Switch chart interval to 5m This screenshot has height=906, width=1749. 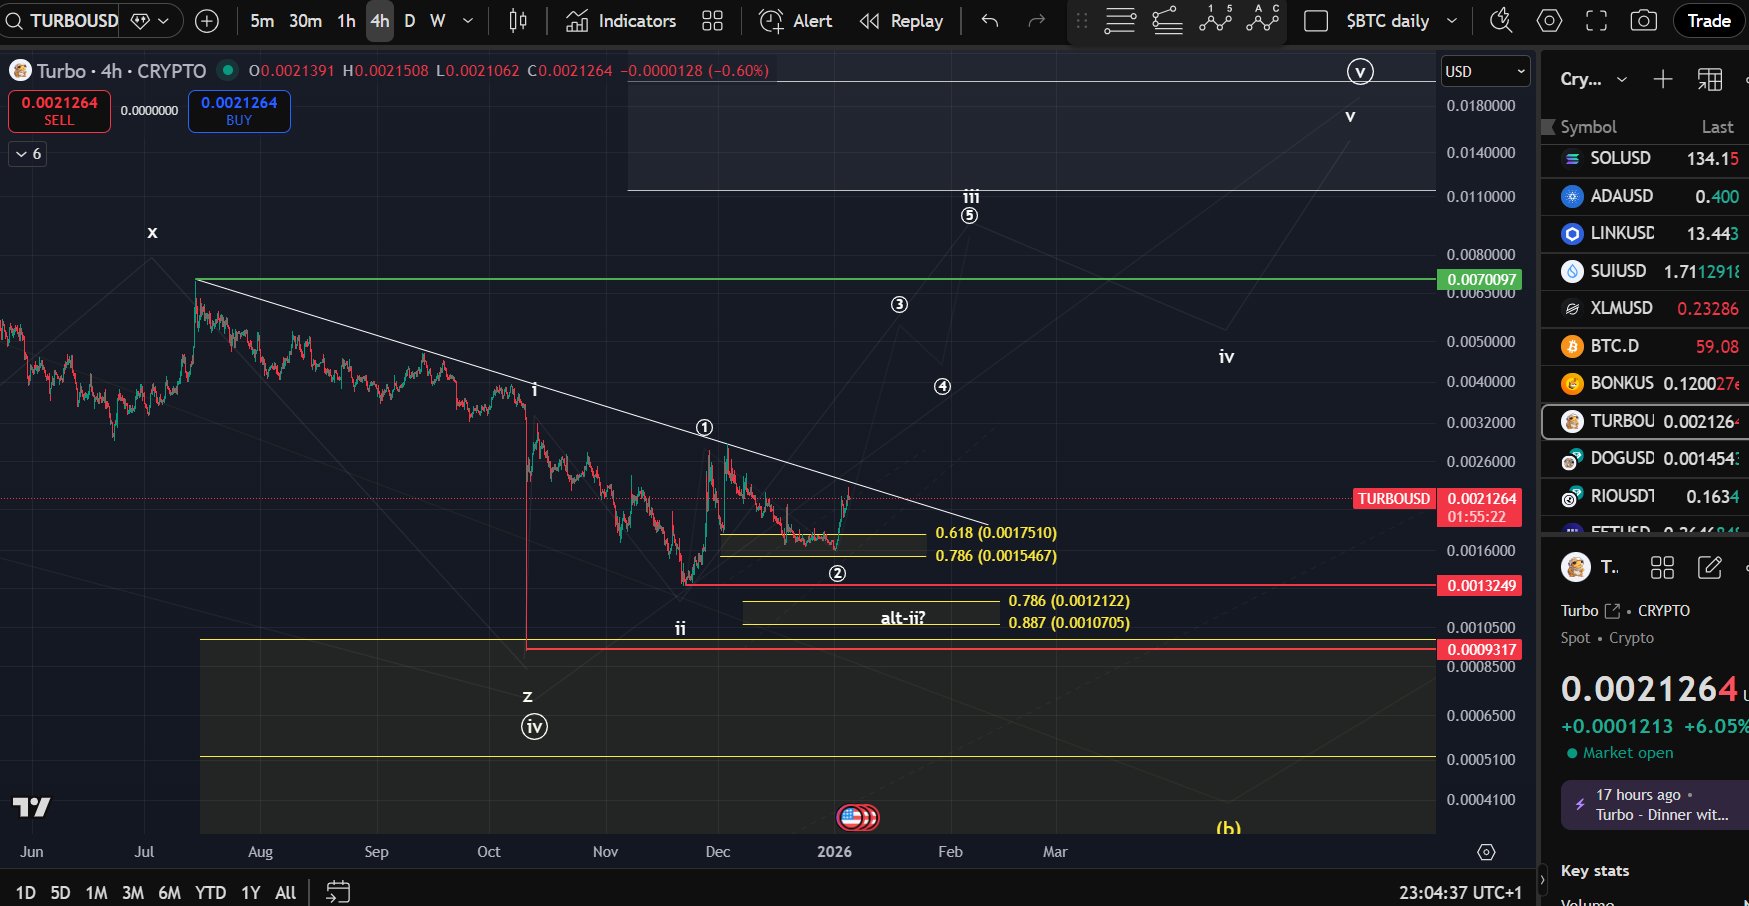[x=262, y=20]
